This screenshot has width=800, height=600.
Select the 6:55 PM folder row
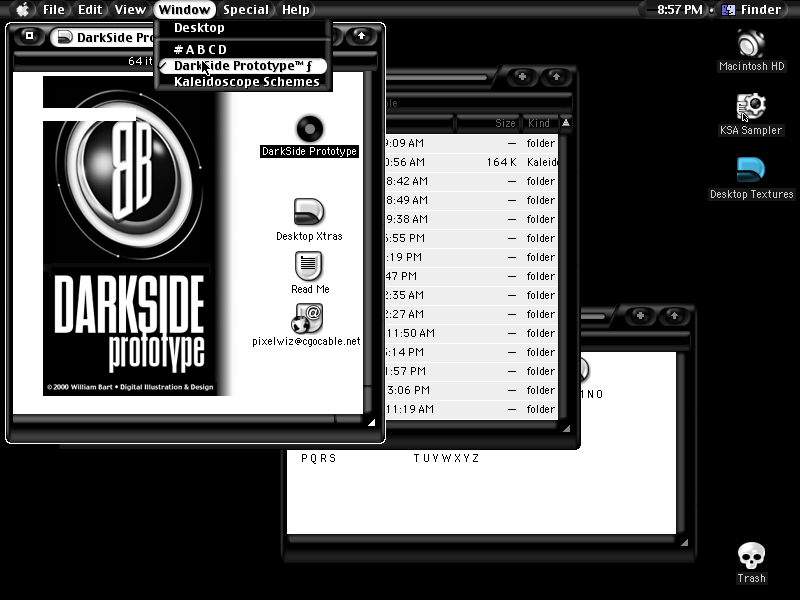coord(471,238)
